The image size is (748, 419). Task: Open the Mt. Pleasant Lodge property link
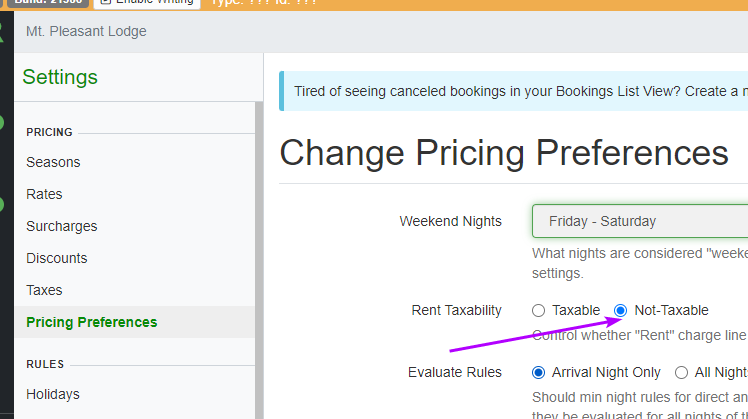86,31
